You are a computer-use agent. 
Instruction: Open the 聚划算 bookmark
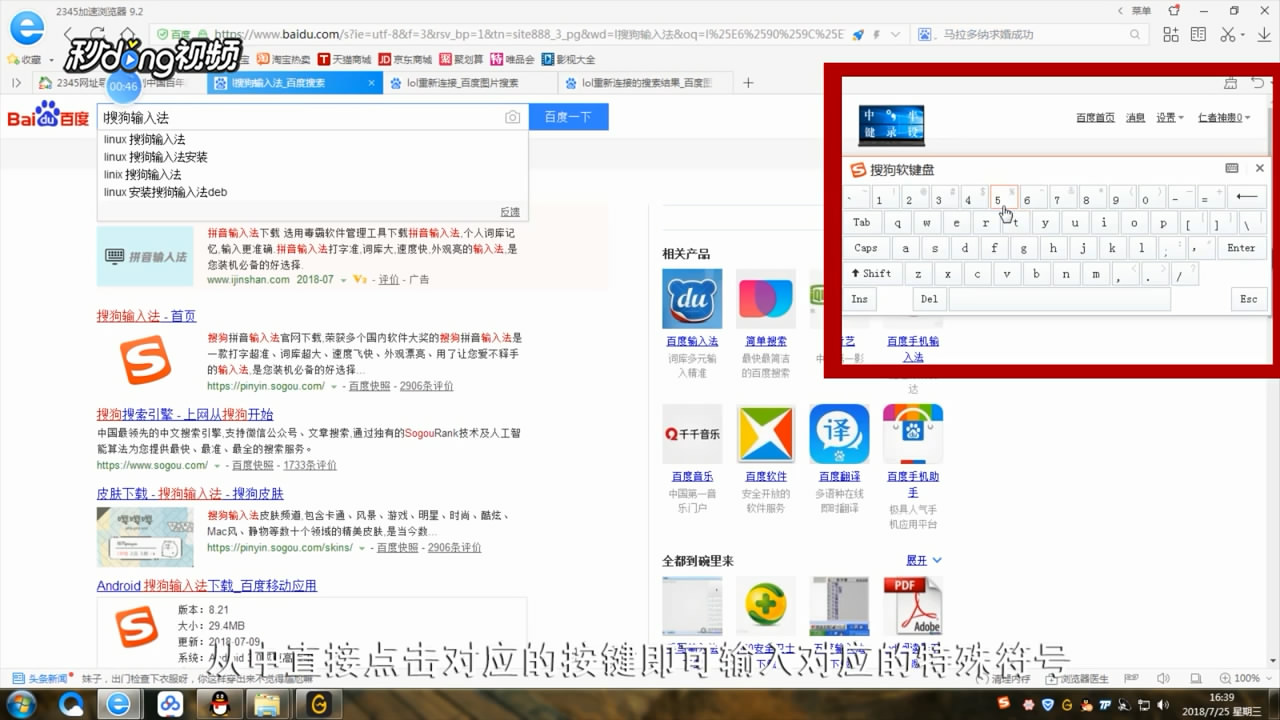462,59
